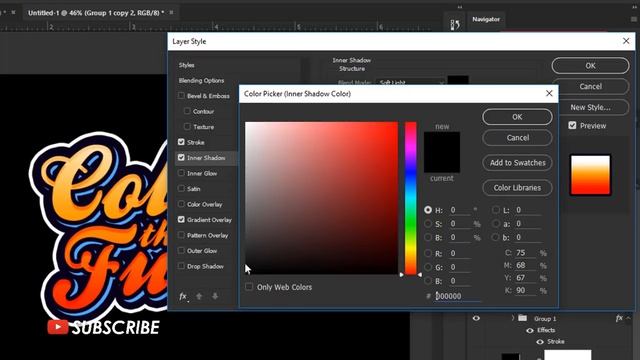Click the Group 1 folder icon
The image size is (640, 360).
pos(522,318)
